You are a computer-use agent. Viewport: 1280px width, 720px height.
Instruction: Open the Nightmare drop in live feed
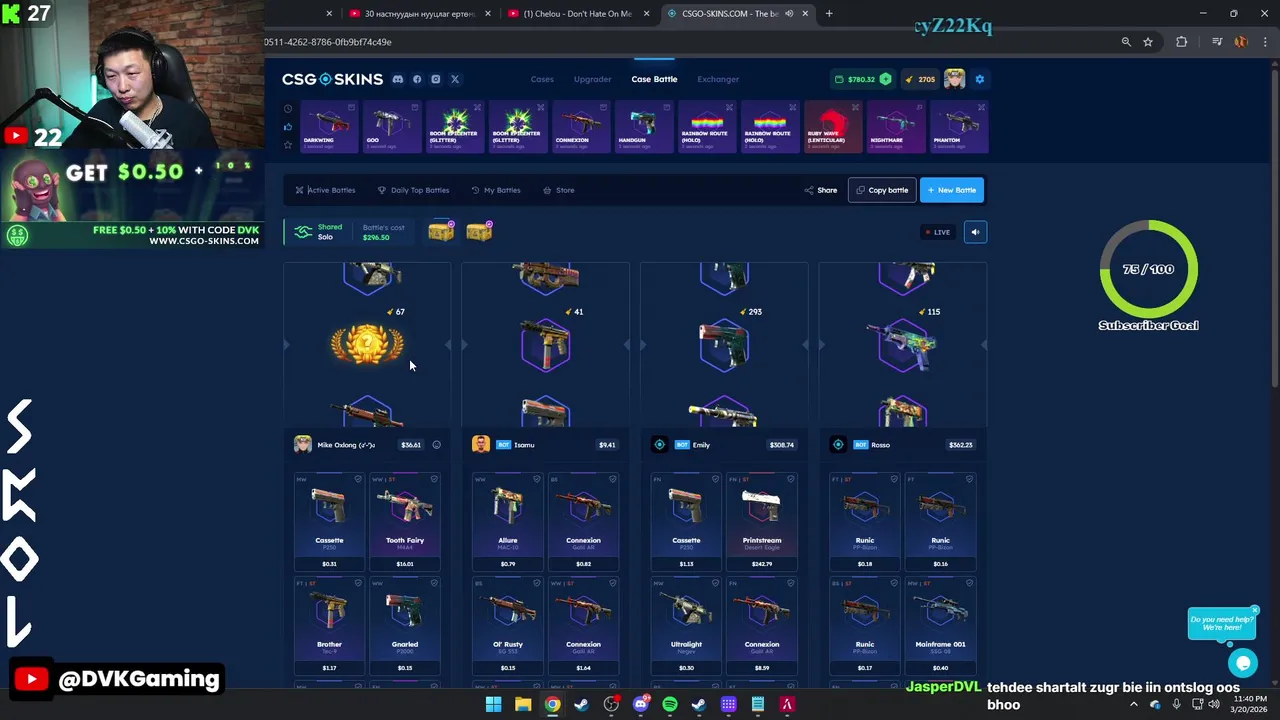896,127
